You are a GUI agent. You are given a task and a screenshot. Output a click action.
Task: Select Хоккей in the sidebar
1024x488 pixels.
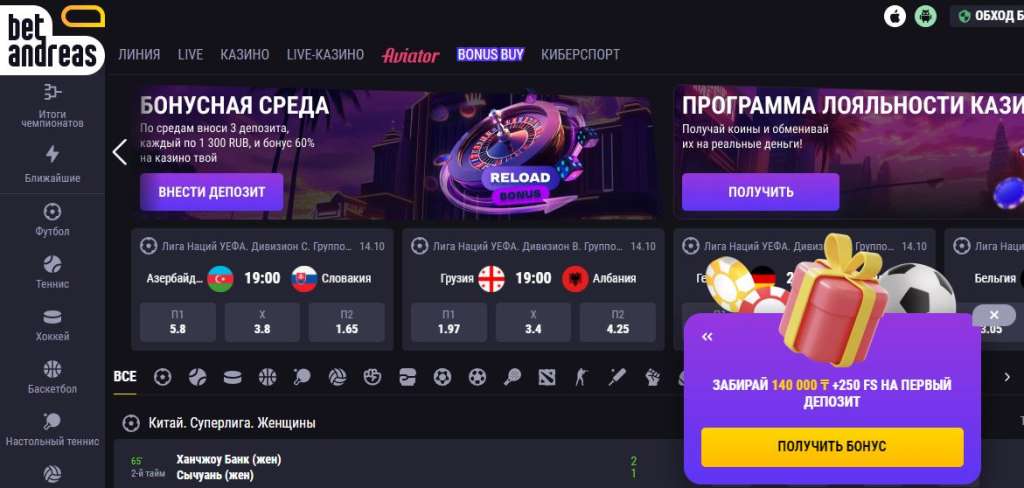(x=52, y=325)
